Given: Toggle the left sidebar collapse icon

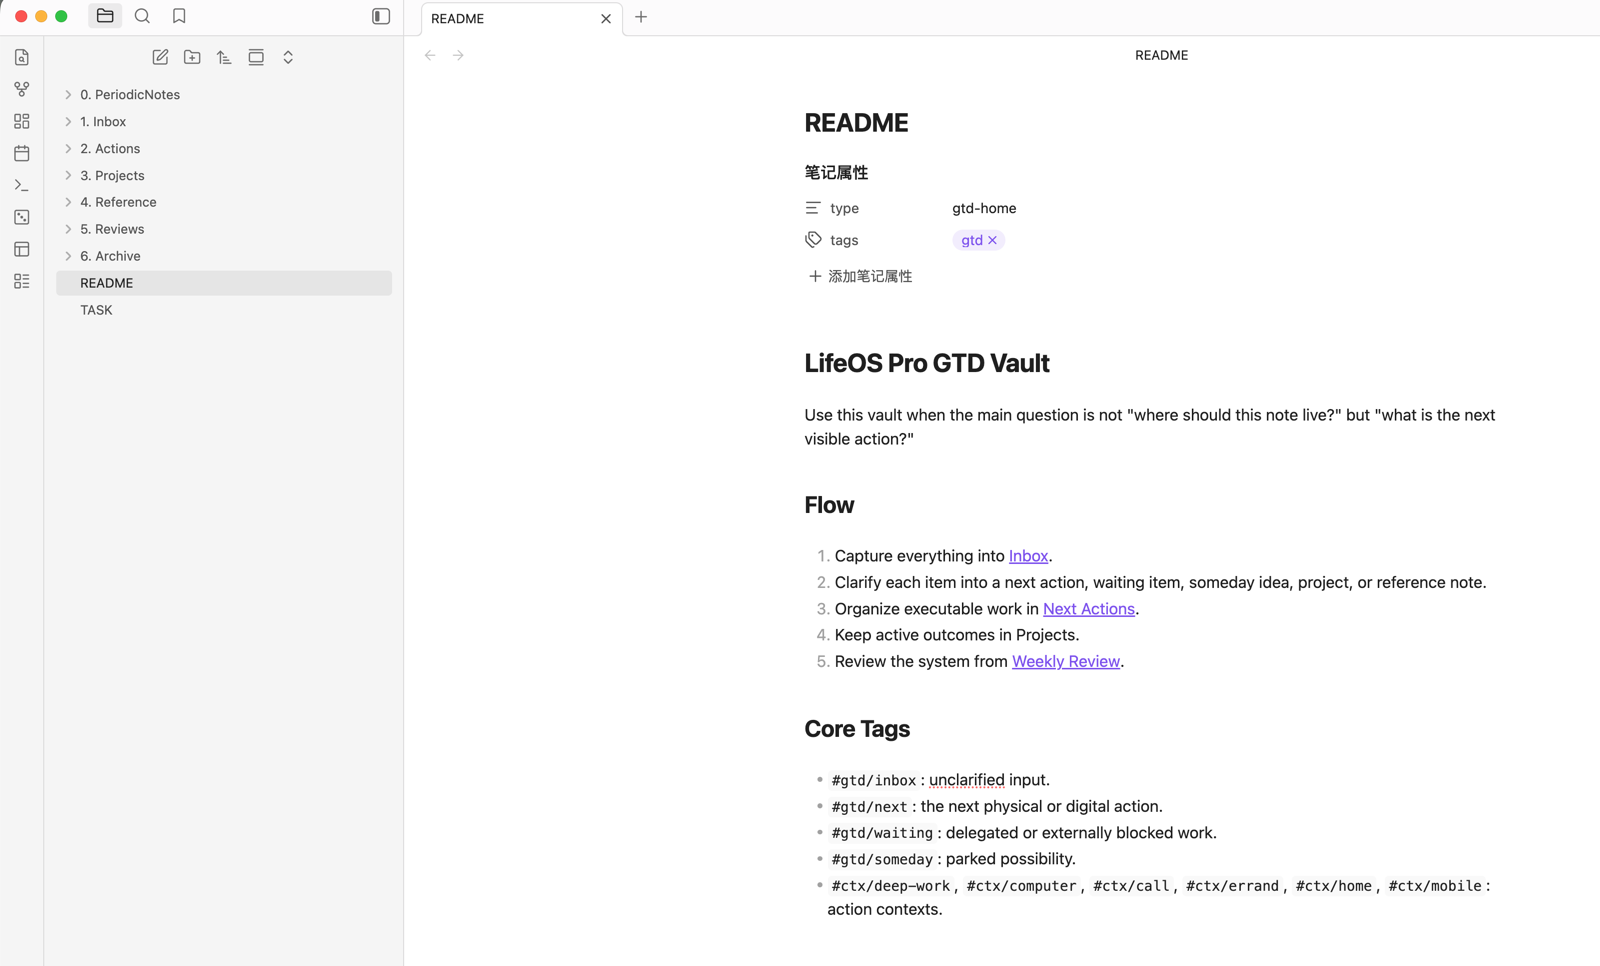Looking at the screenshot, I should [x=381, y=16].
